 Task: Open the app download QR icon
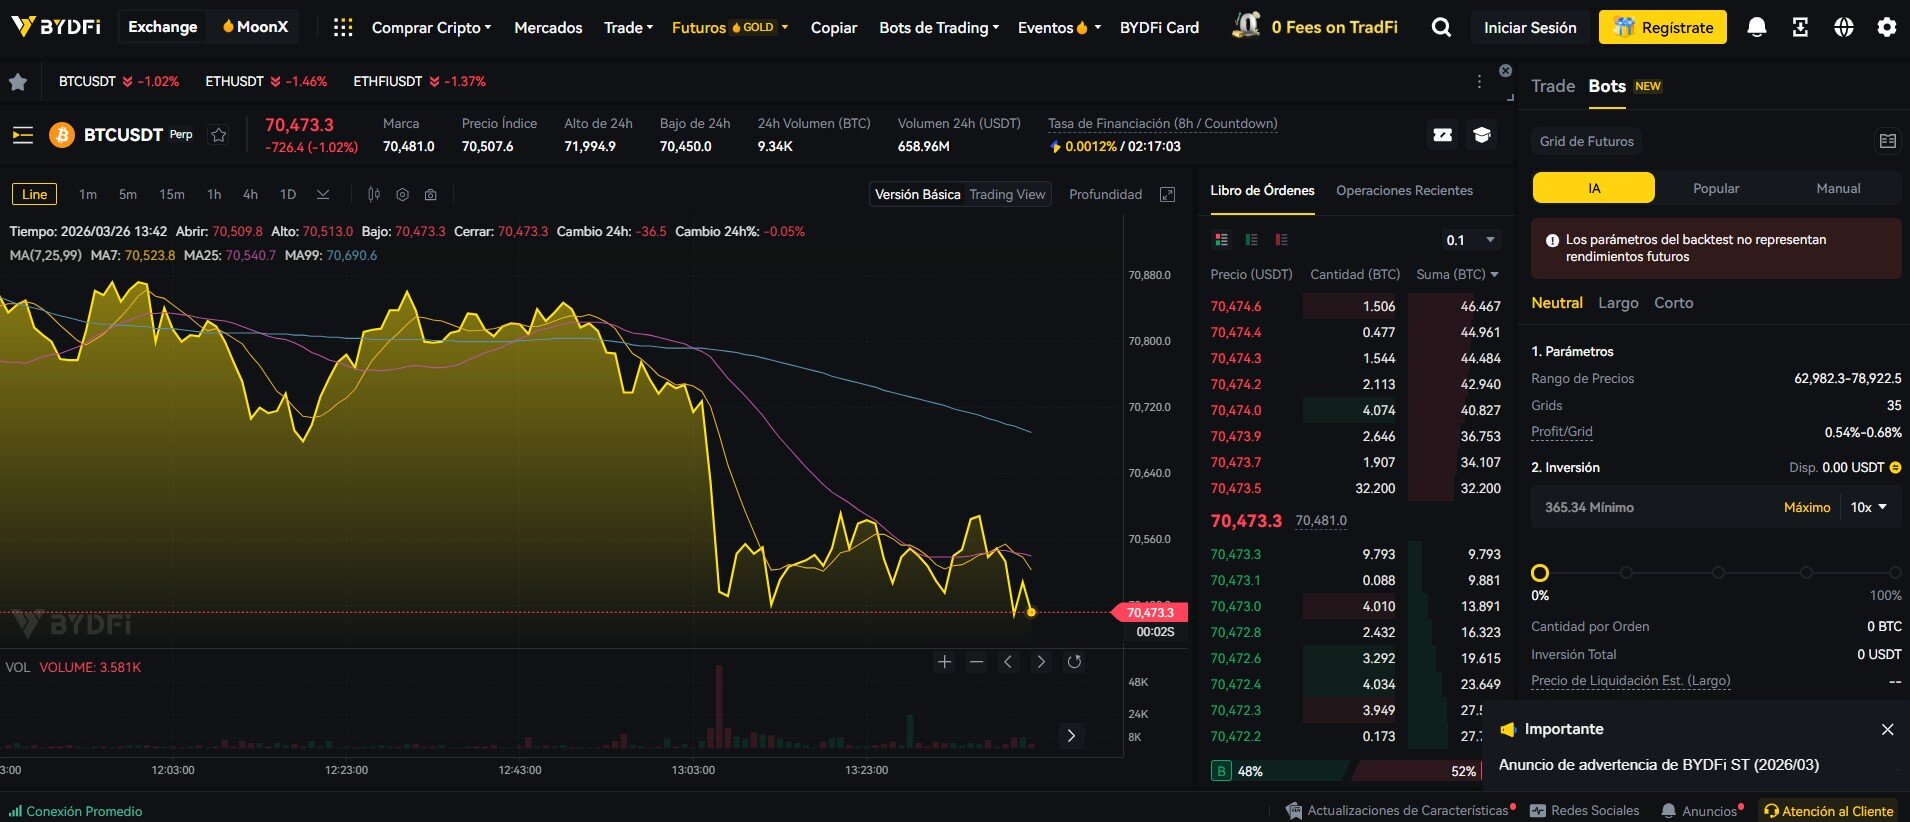click(1800, 28)
